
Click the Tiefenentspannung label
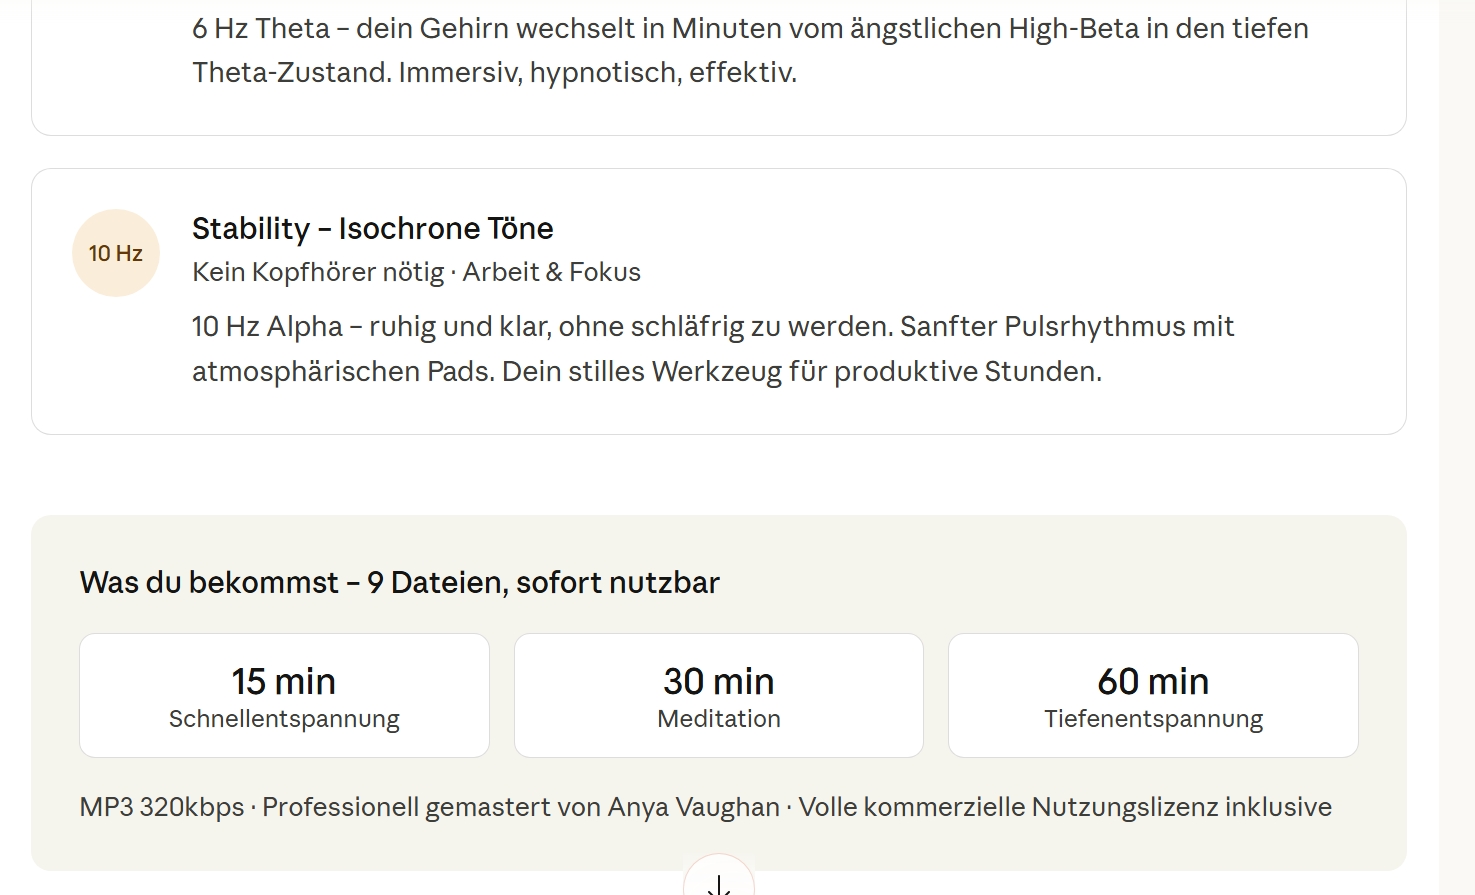(1153, 719)
